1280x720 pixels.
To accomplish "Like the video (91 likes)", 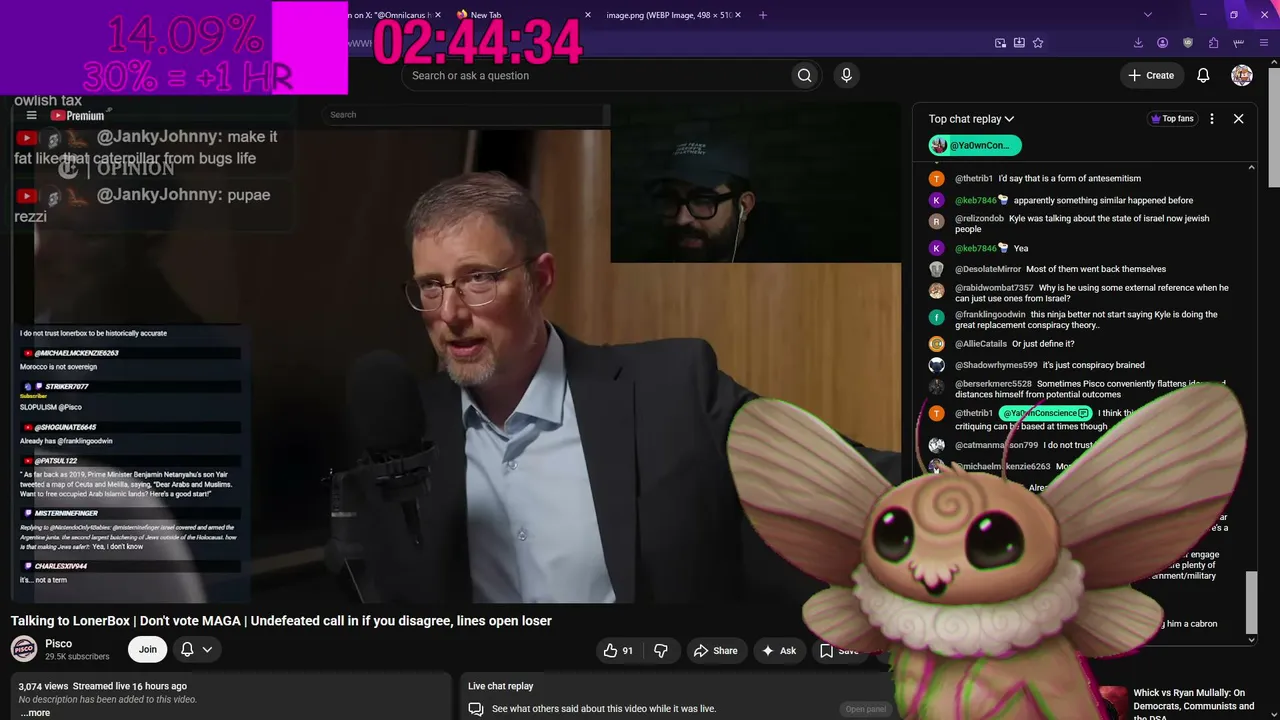I will [x=618, y=650].
